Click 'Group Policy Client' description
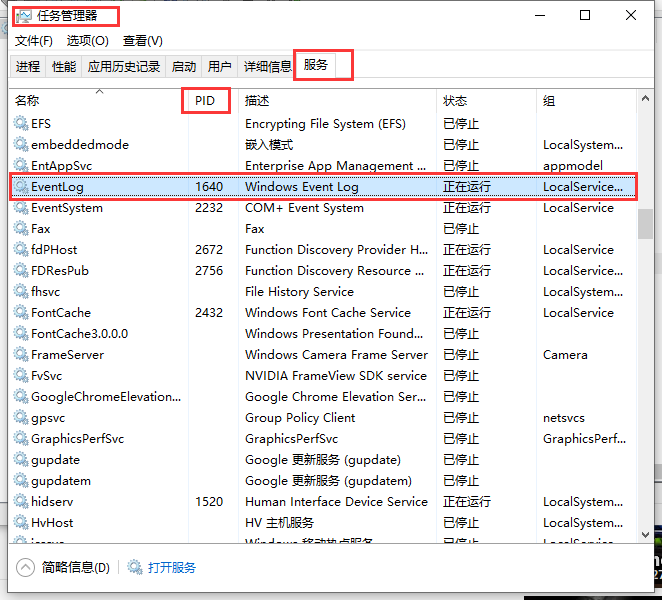 pyautogui.click(x=300, y=418)
